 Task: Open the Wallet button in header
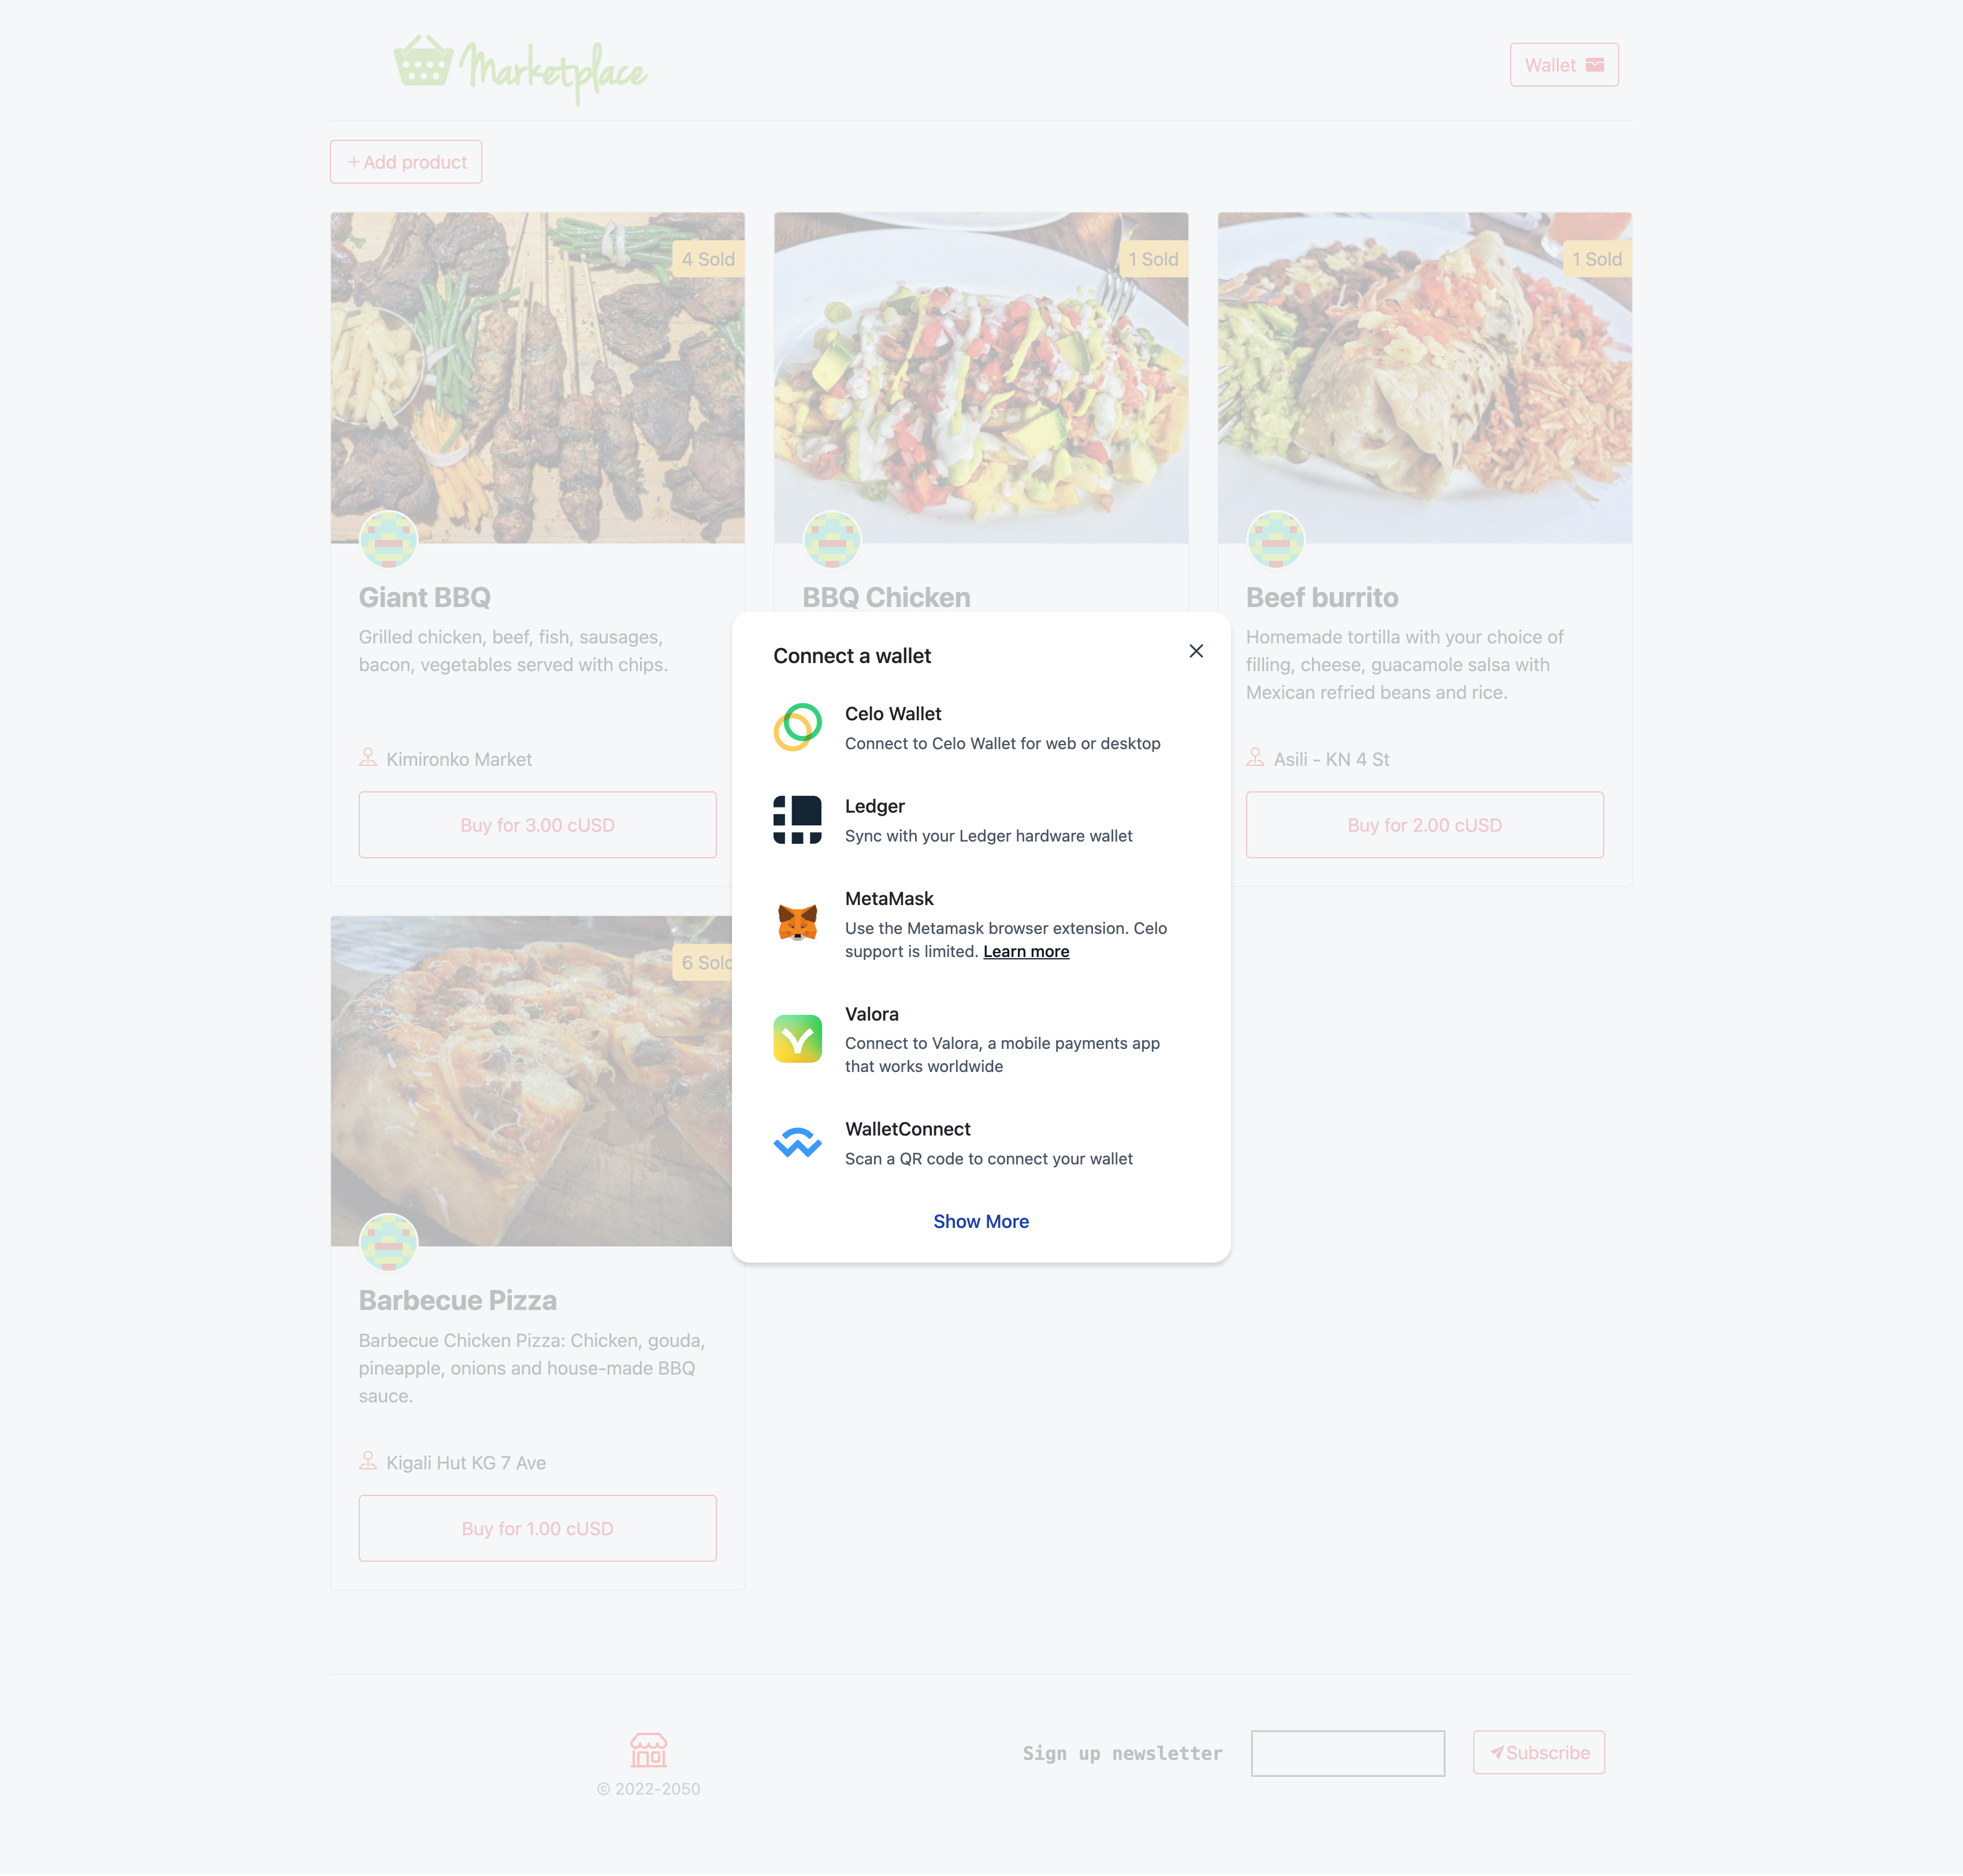pyautogui.click(x=1564, y=65)
